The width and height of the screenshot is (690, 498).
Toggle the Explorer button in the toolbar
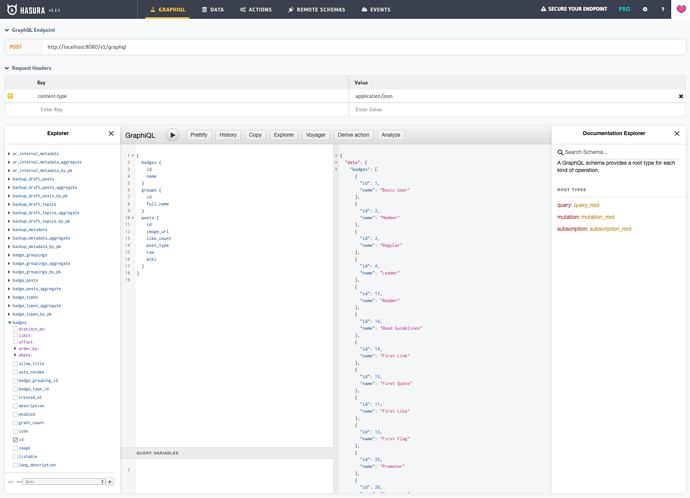284,135
